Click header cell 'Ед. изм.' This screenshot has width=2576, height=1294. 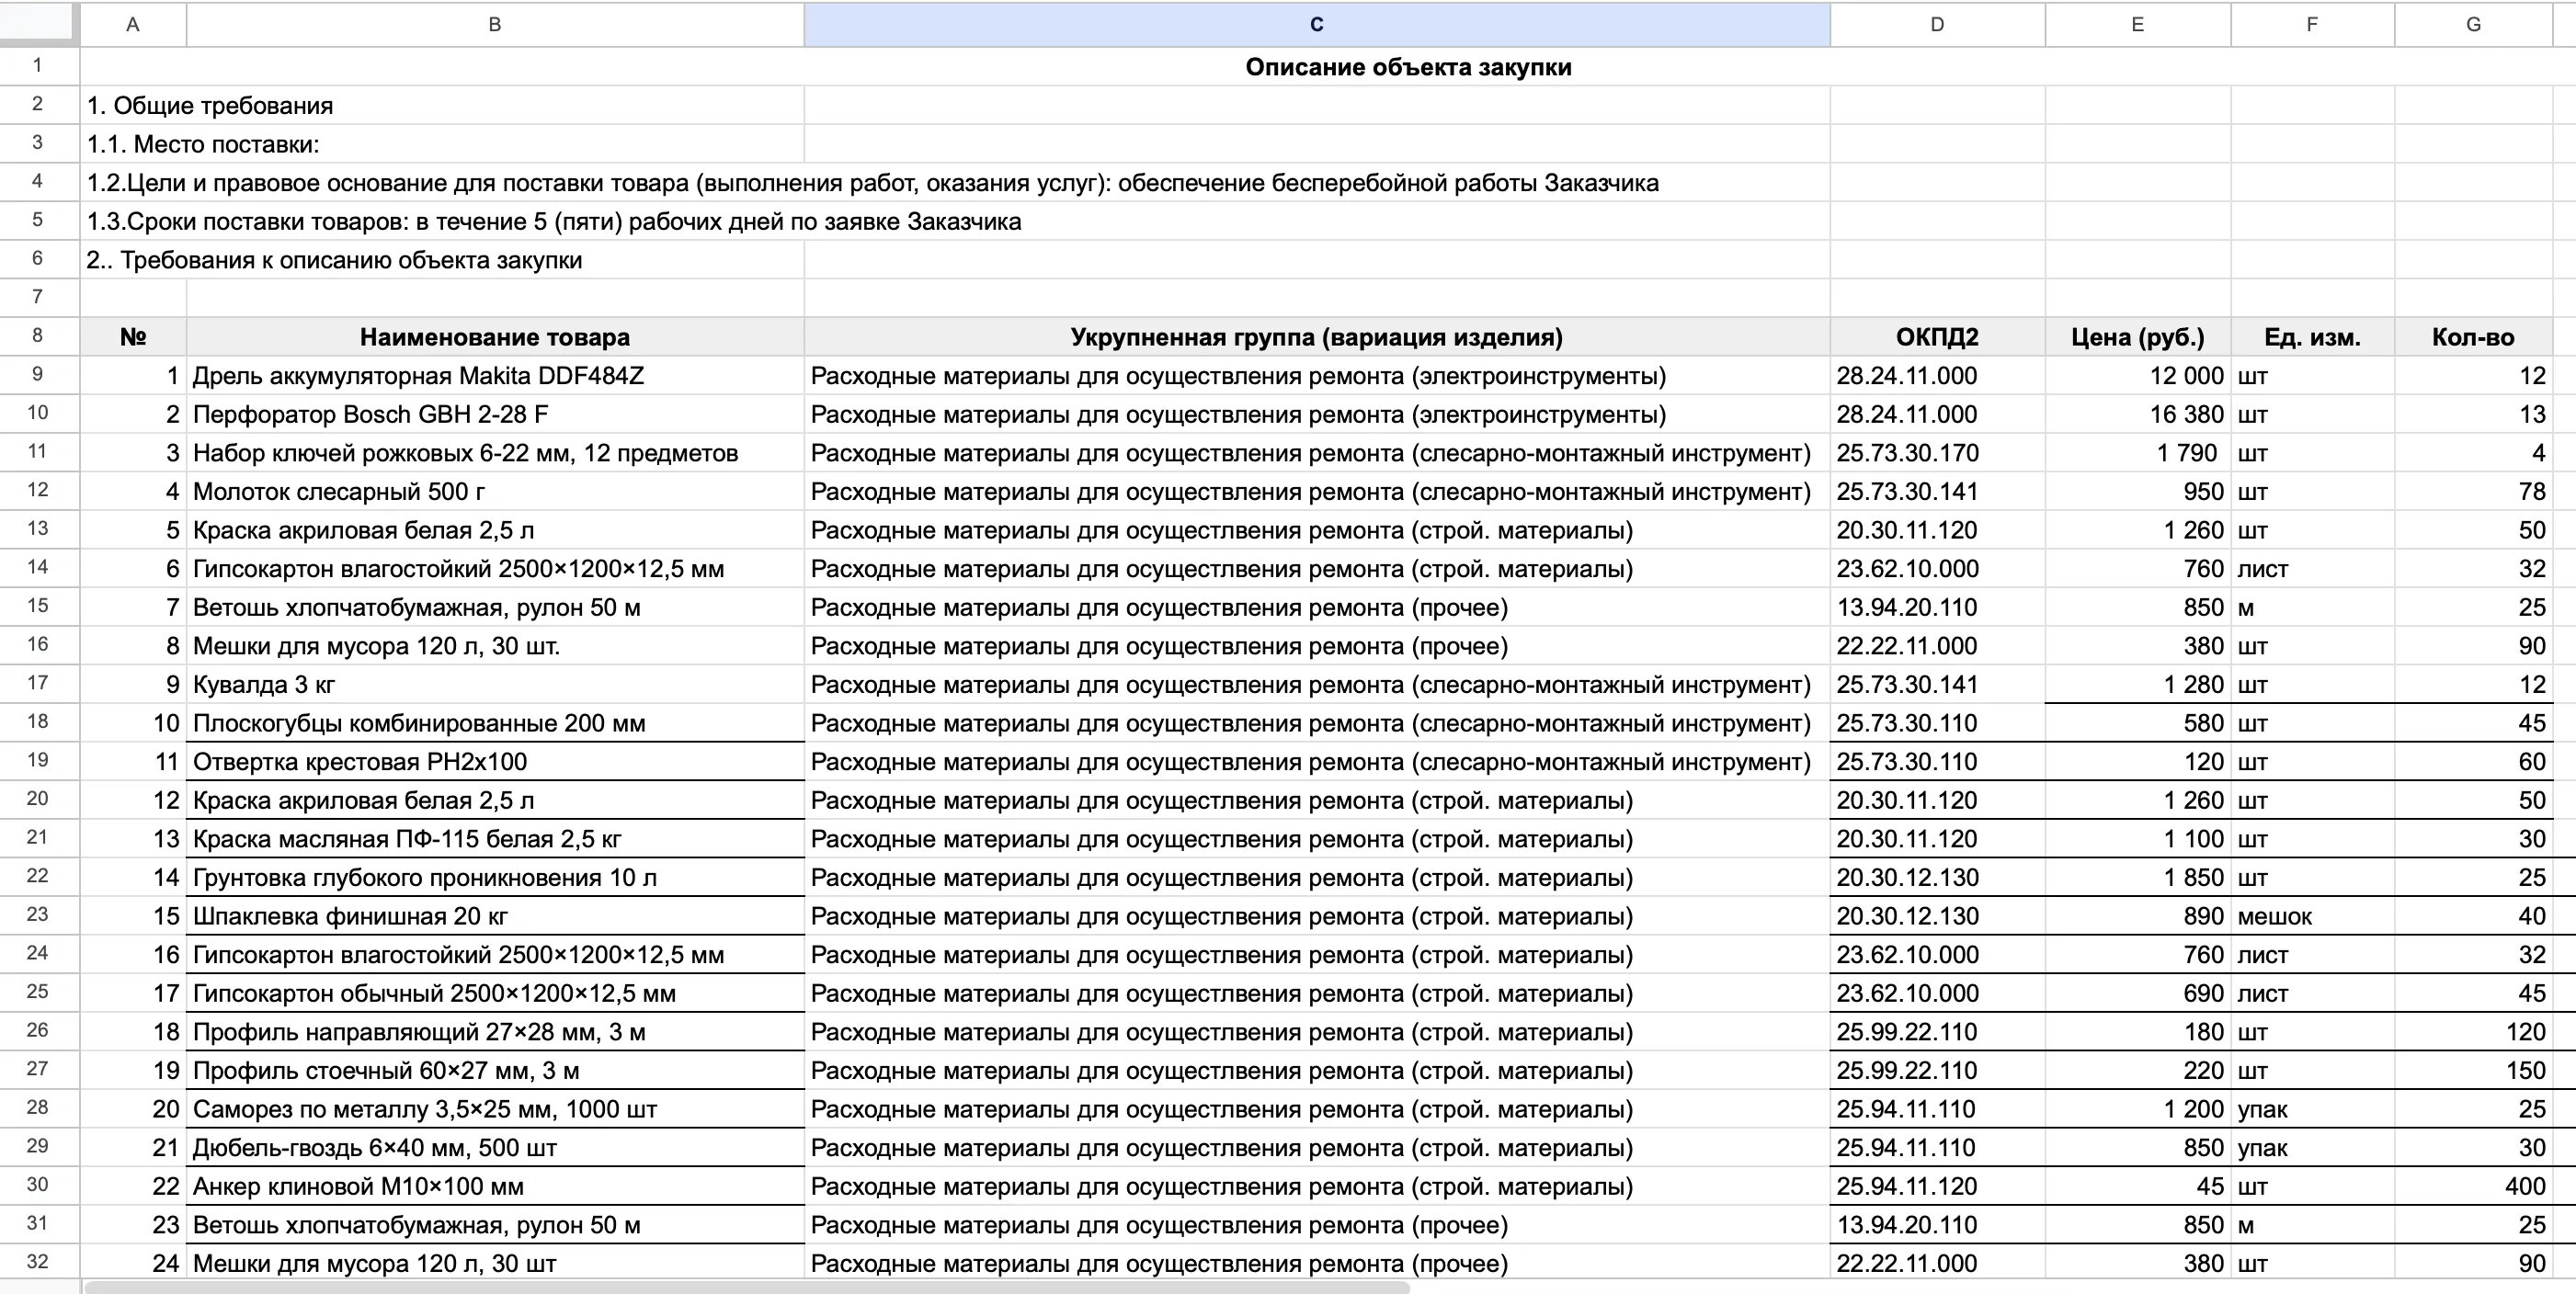tap(2312, 337)
